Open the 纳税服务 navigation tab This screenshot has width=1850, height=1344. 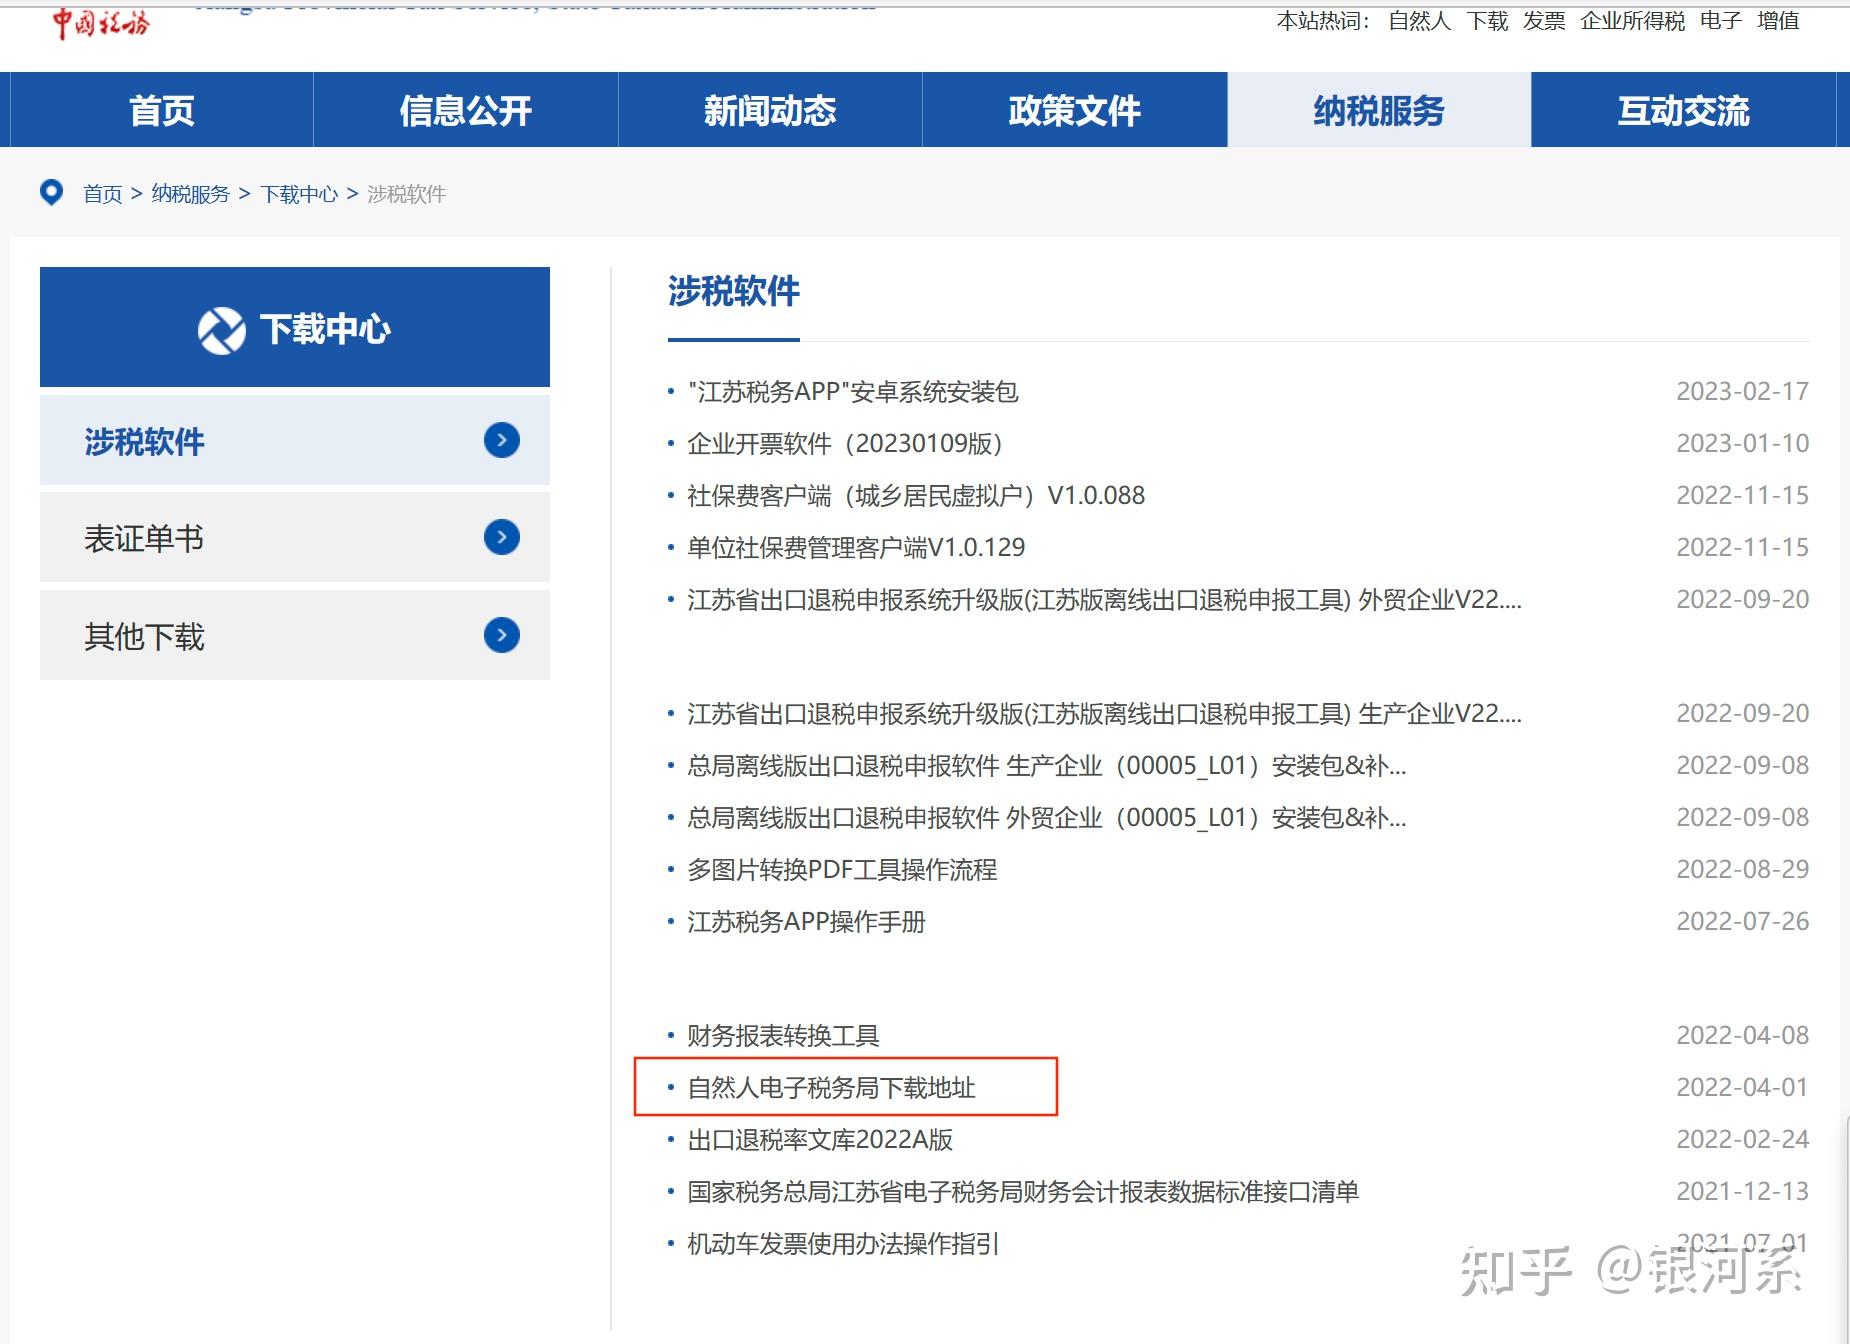(1379, 110)
